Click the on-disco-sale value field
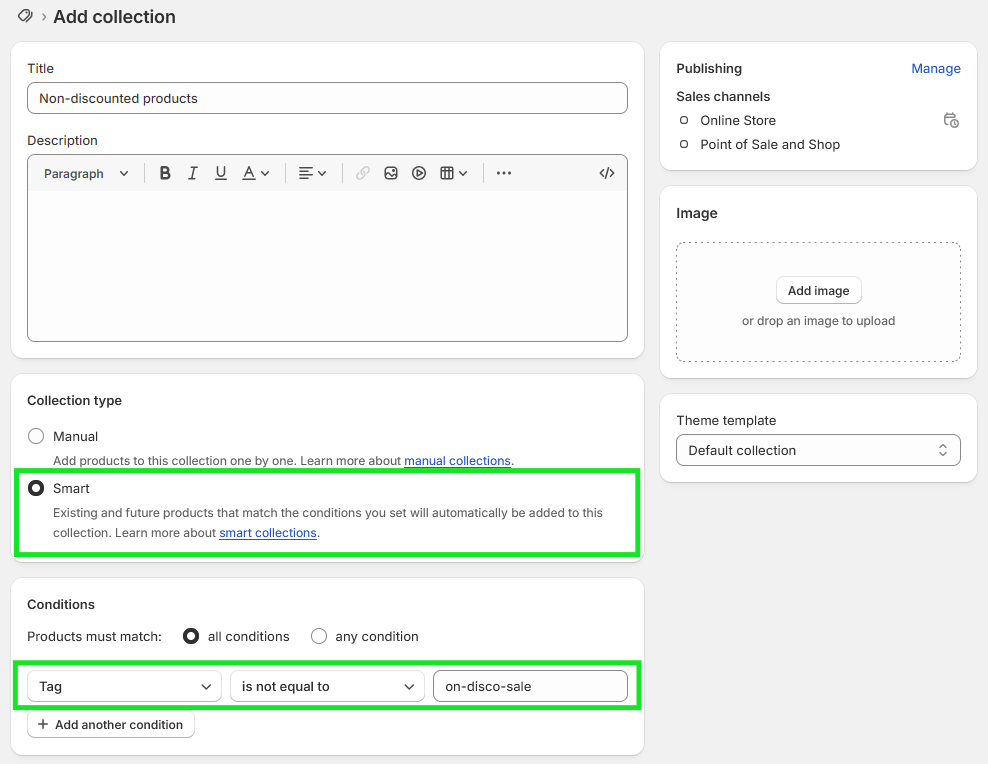 click(530, 687)
